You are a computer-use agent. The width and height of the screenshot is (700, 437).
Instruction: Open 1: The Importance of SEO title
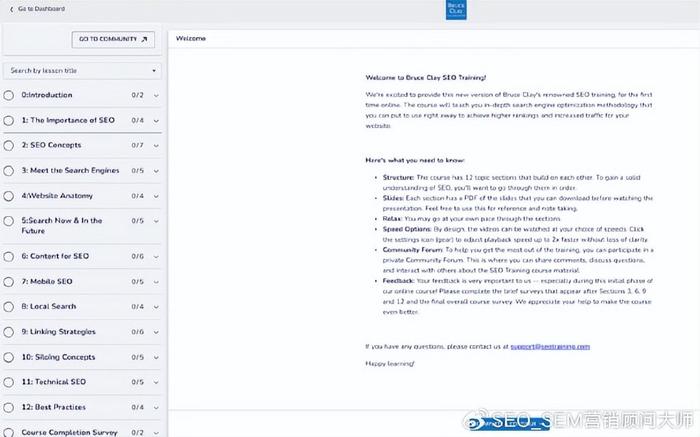click(x=68, y=120)
